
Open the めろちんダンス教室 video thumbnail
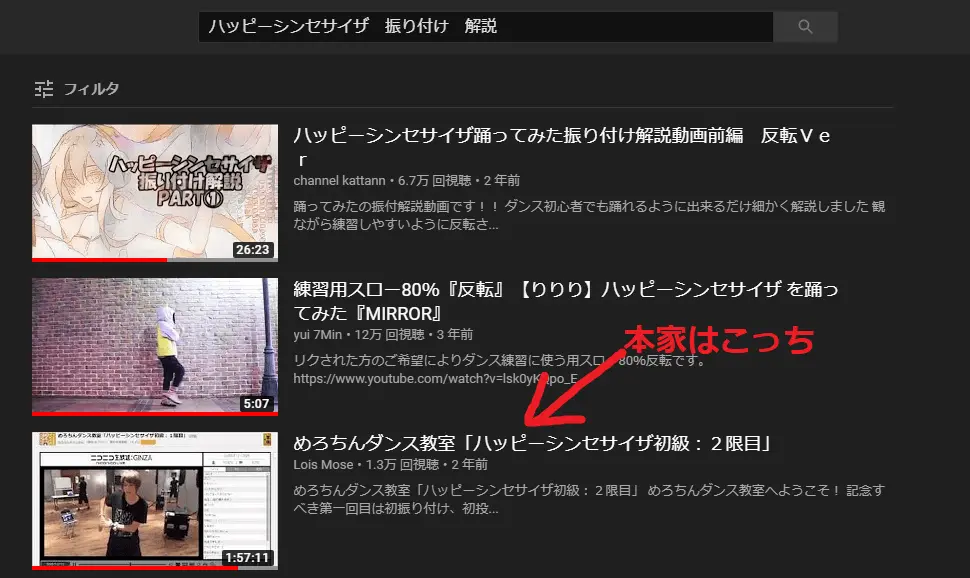[154, 500]
